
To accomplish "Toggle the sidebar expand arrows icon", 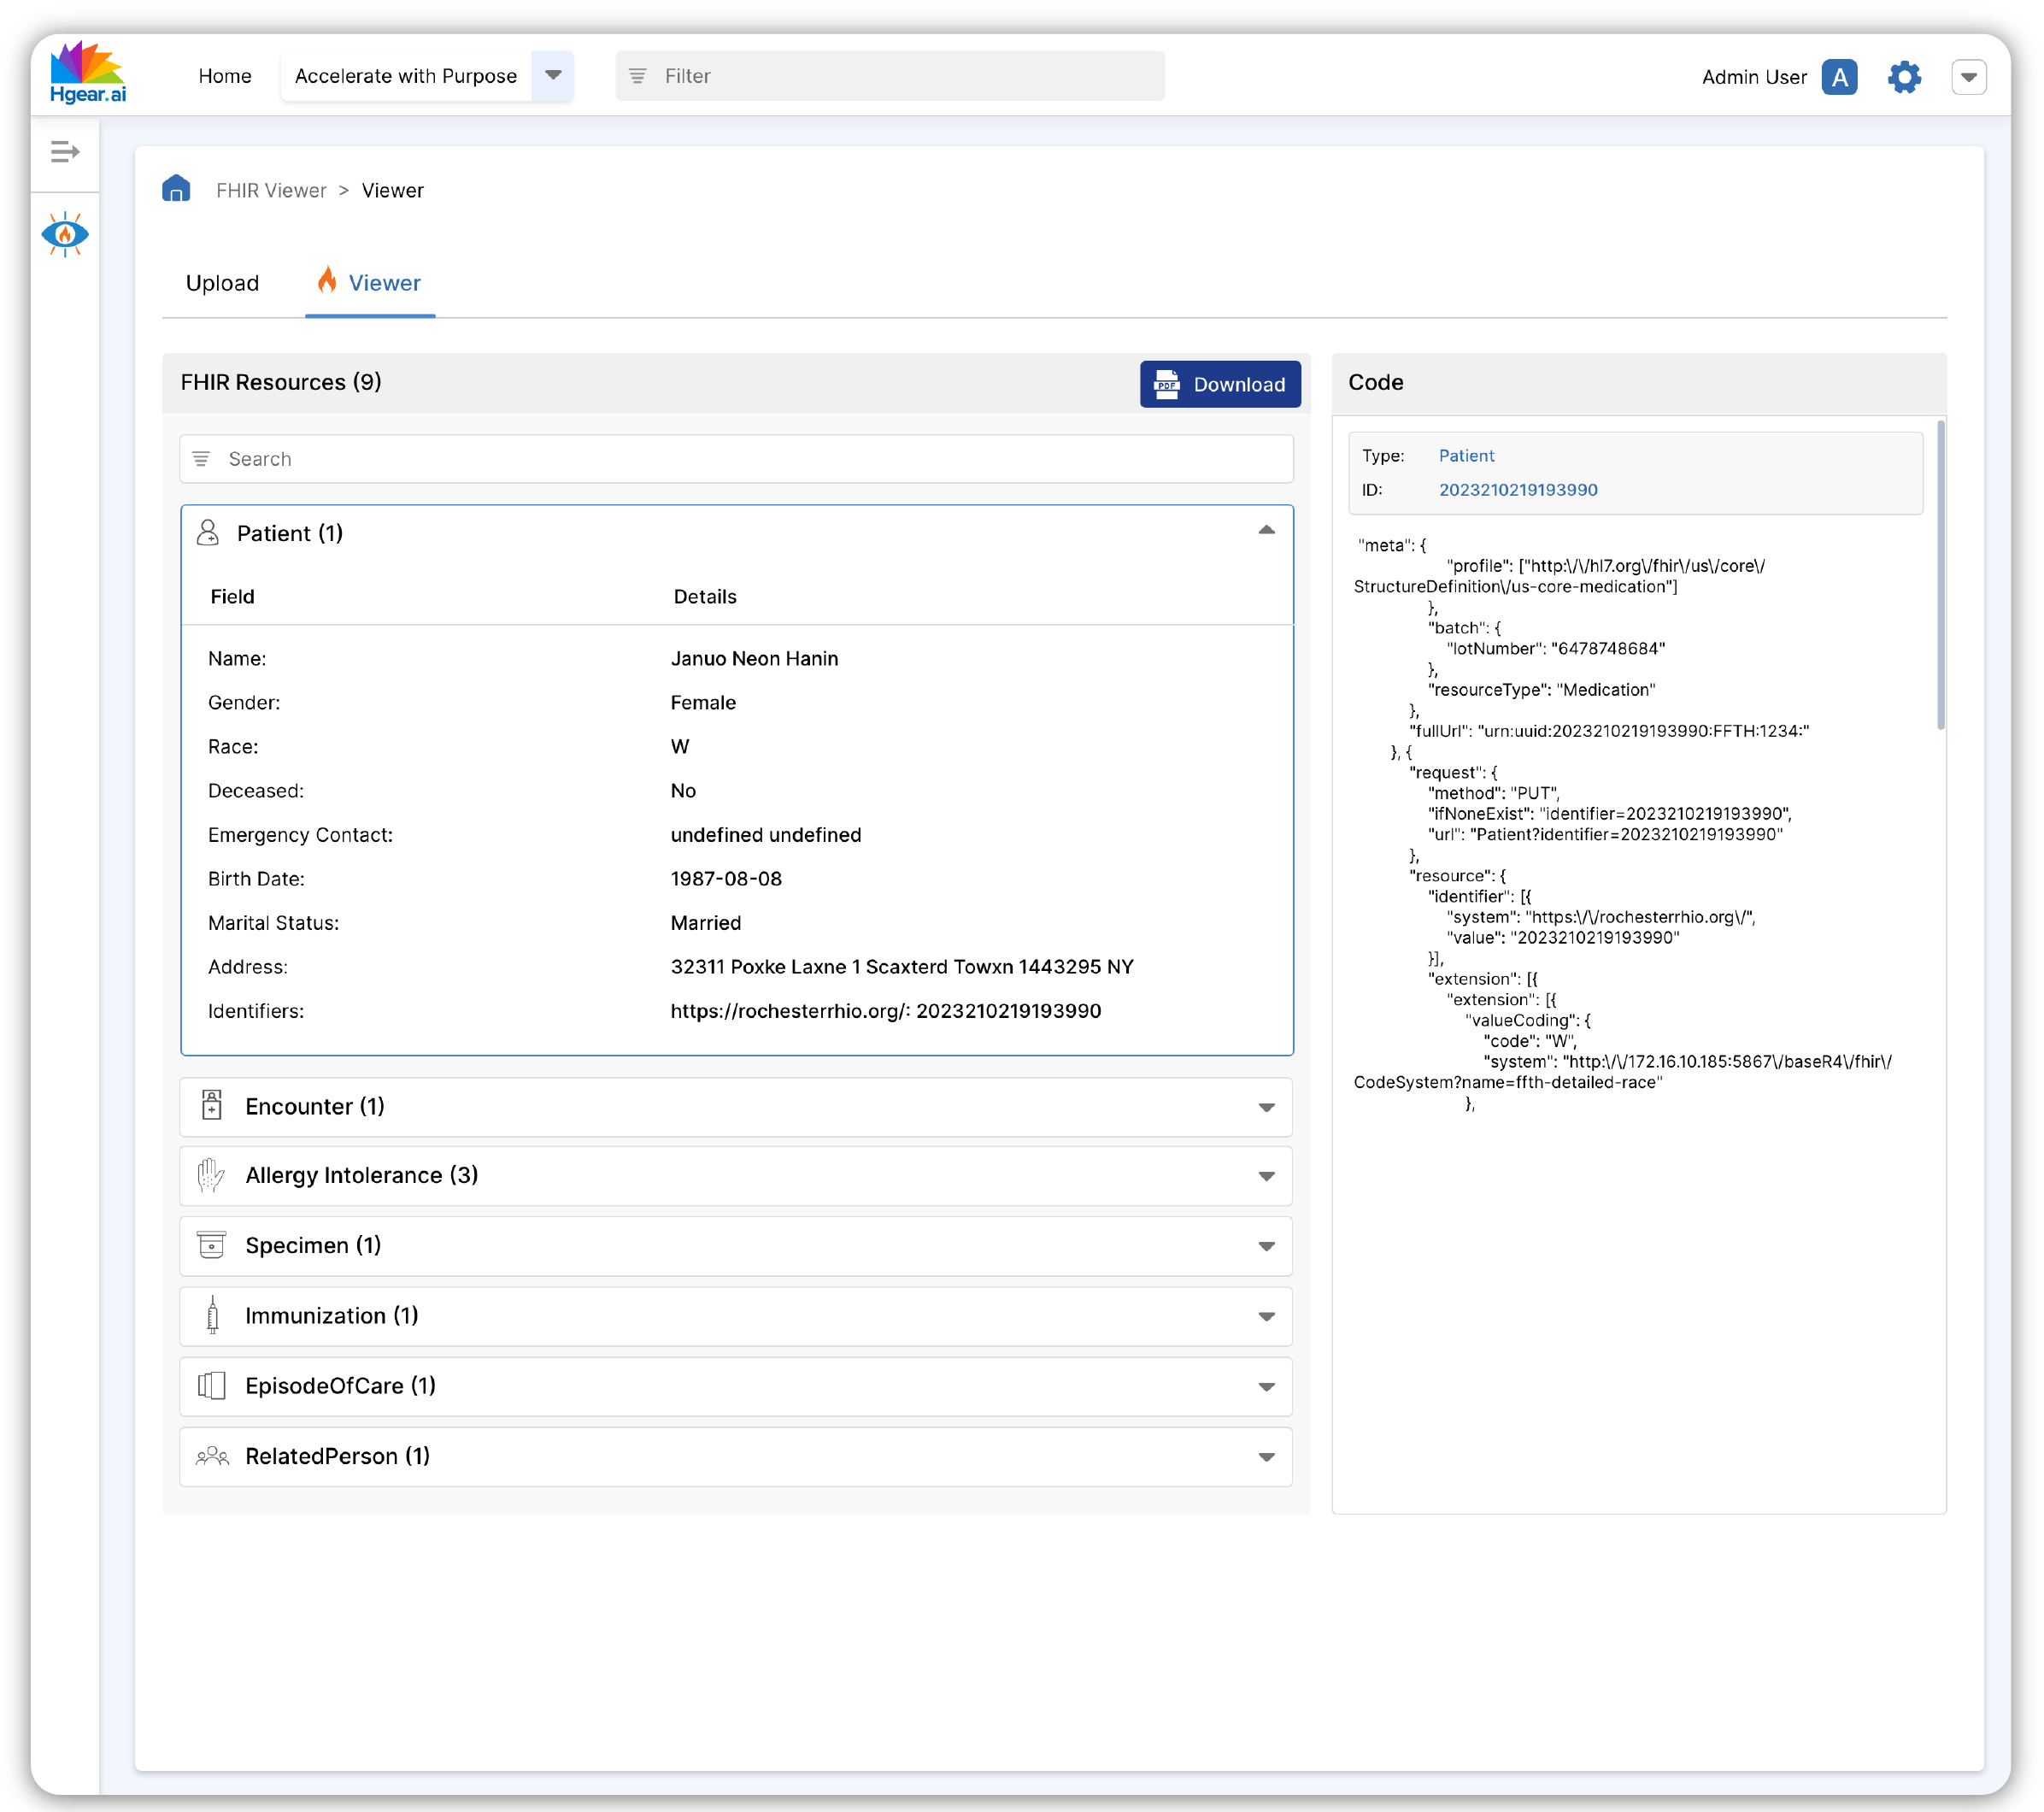I will click(x=64, y=152).
